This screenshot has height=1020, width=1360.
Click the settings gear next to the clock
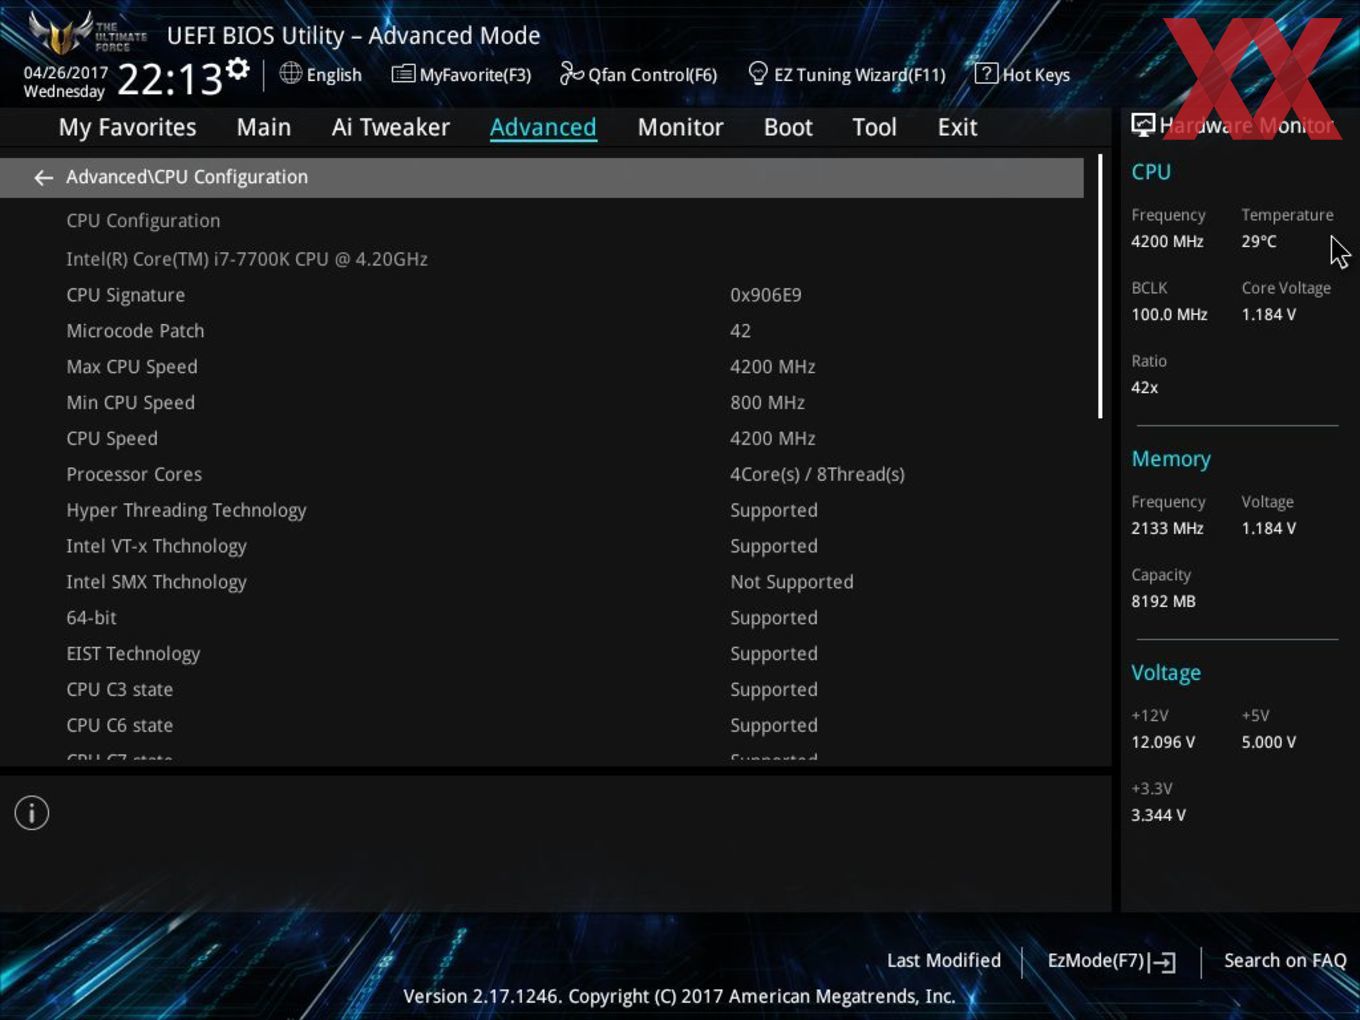[237, 69]
